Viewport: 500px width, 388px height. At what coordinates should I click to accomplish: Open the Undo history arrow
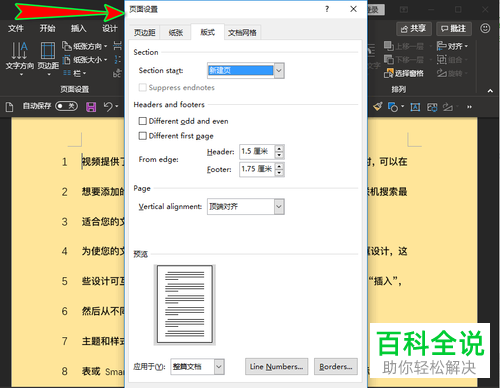(x=117, y=107)
